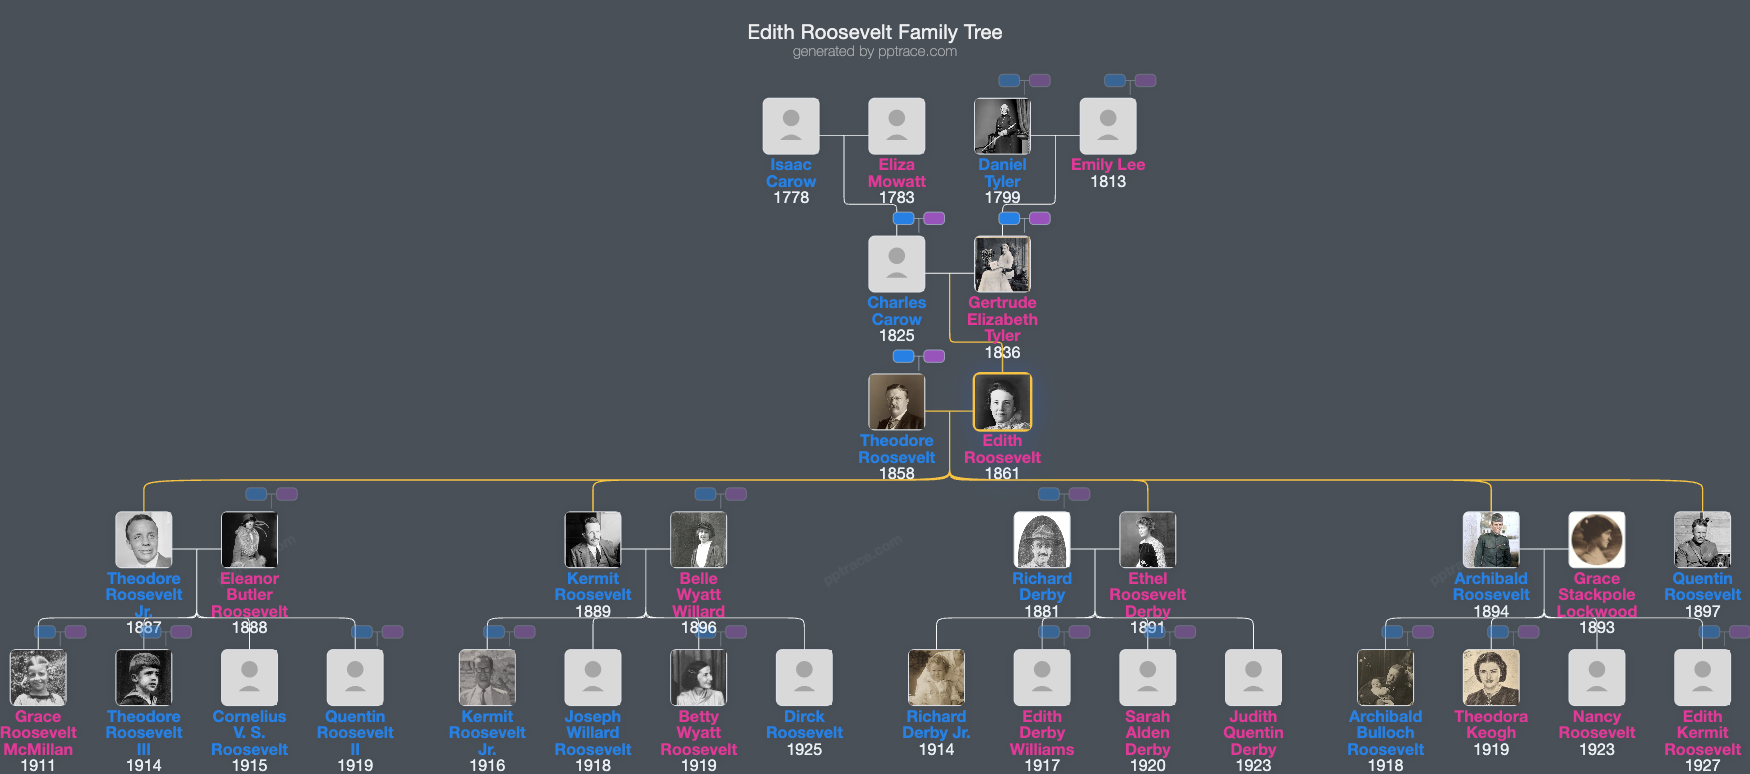1750x774 pixels.
Task: Open Theodore Roosevelt III's portrait
Action: coord(144,678)
